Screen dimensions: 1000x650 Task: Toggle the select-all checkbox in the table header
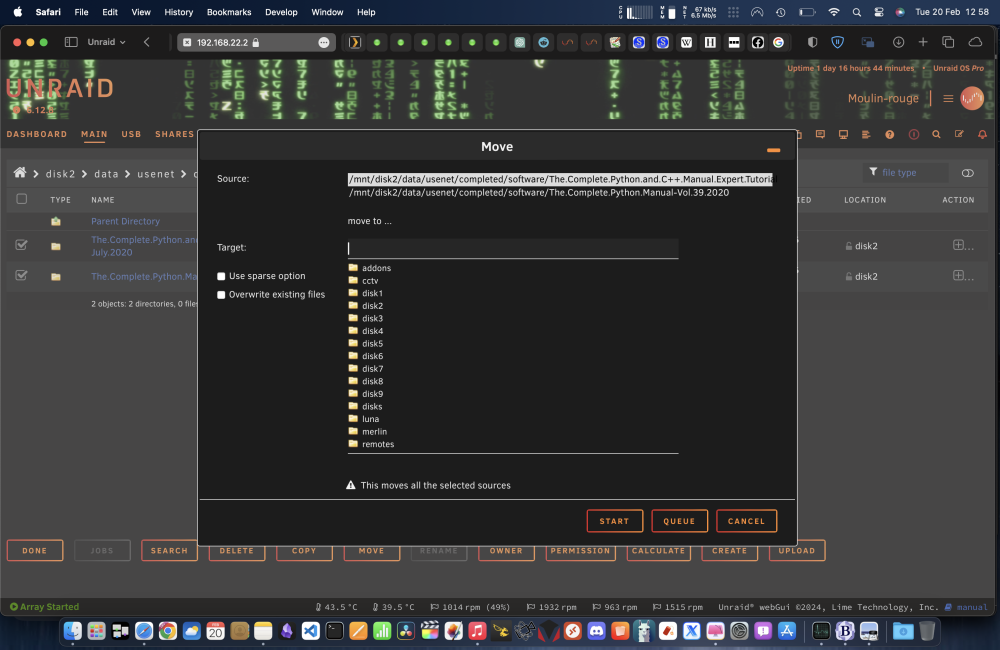pyautogui.click(x=22, y=199)
